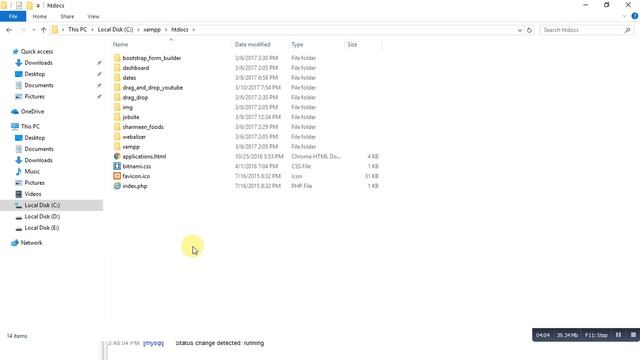
Task: Select Local Disk (C:) in navigation pane
Action: tap(42, 205)
